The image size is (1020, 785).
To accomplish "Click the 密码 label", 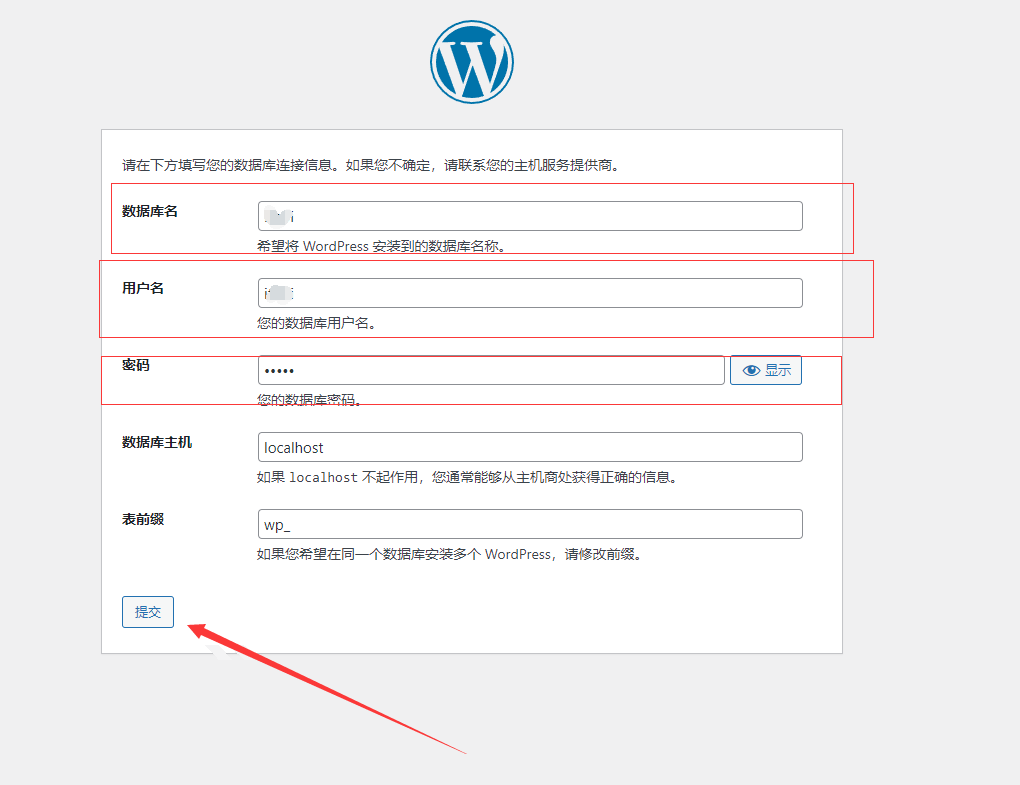I will point(136,365).
